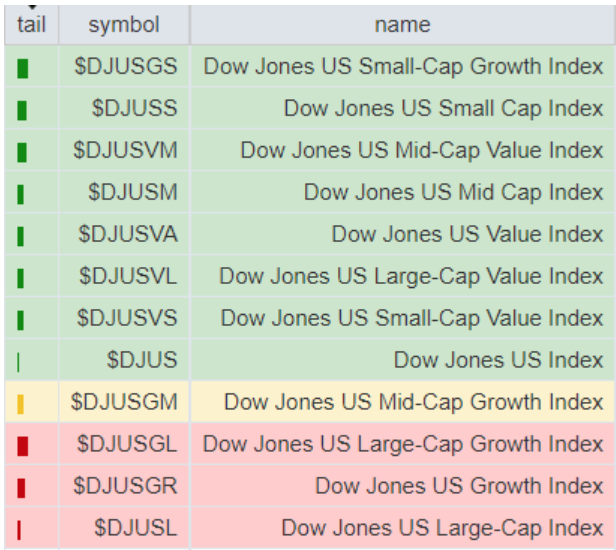Click the green tail bar for $DJUSGS
Screen dimensions: 616x550
(23, 69)
